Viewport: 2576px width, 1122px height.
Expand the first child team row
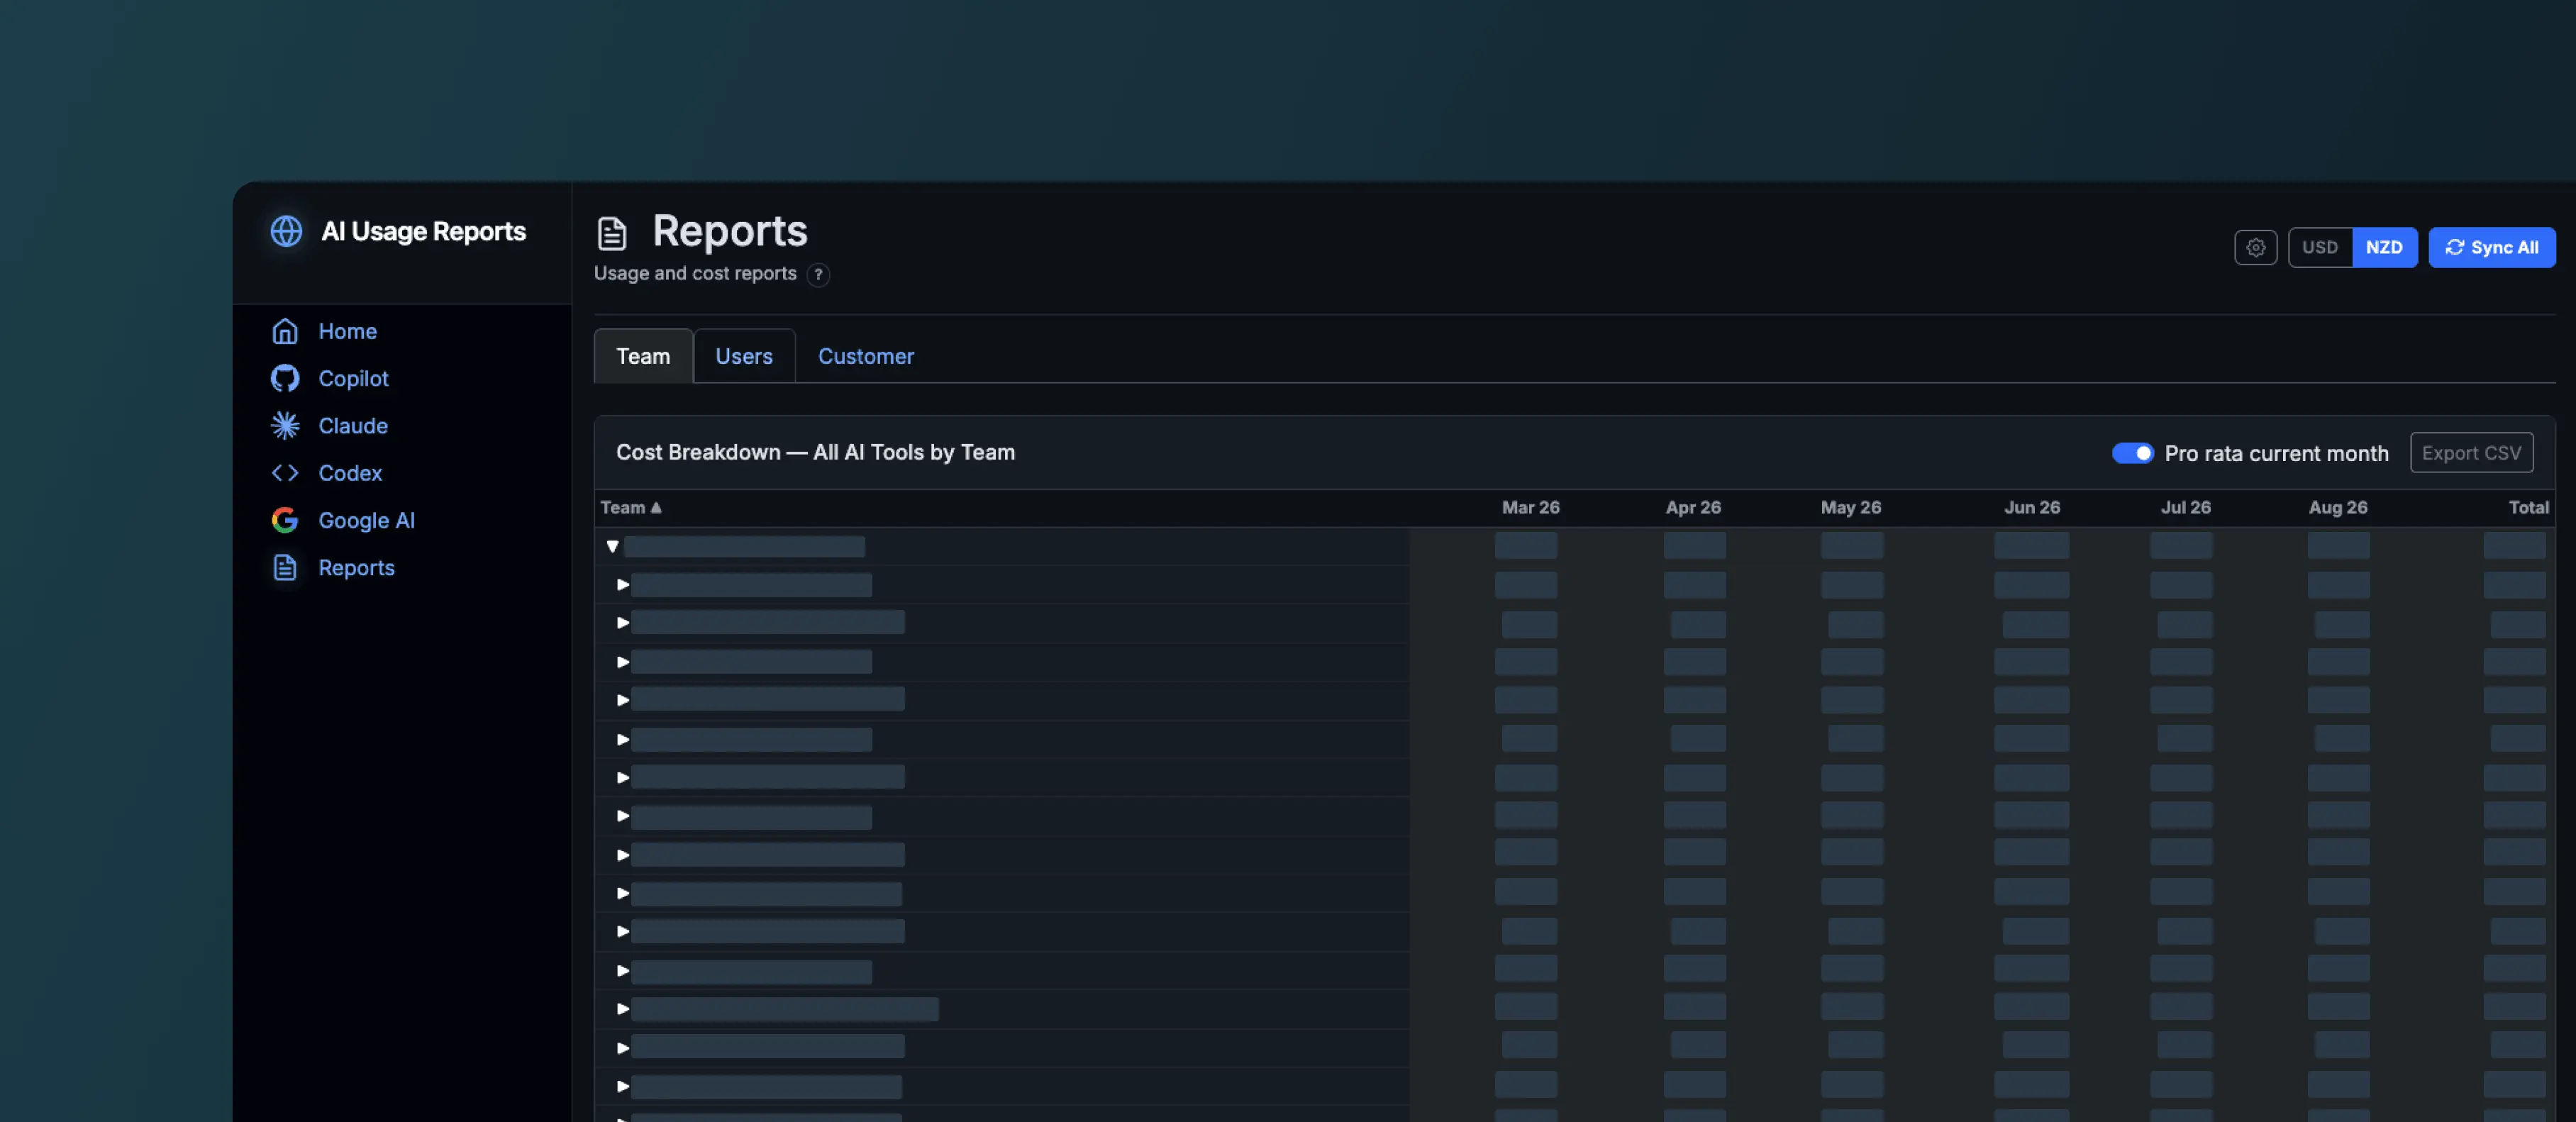(623, 584)
